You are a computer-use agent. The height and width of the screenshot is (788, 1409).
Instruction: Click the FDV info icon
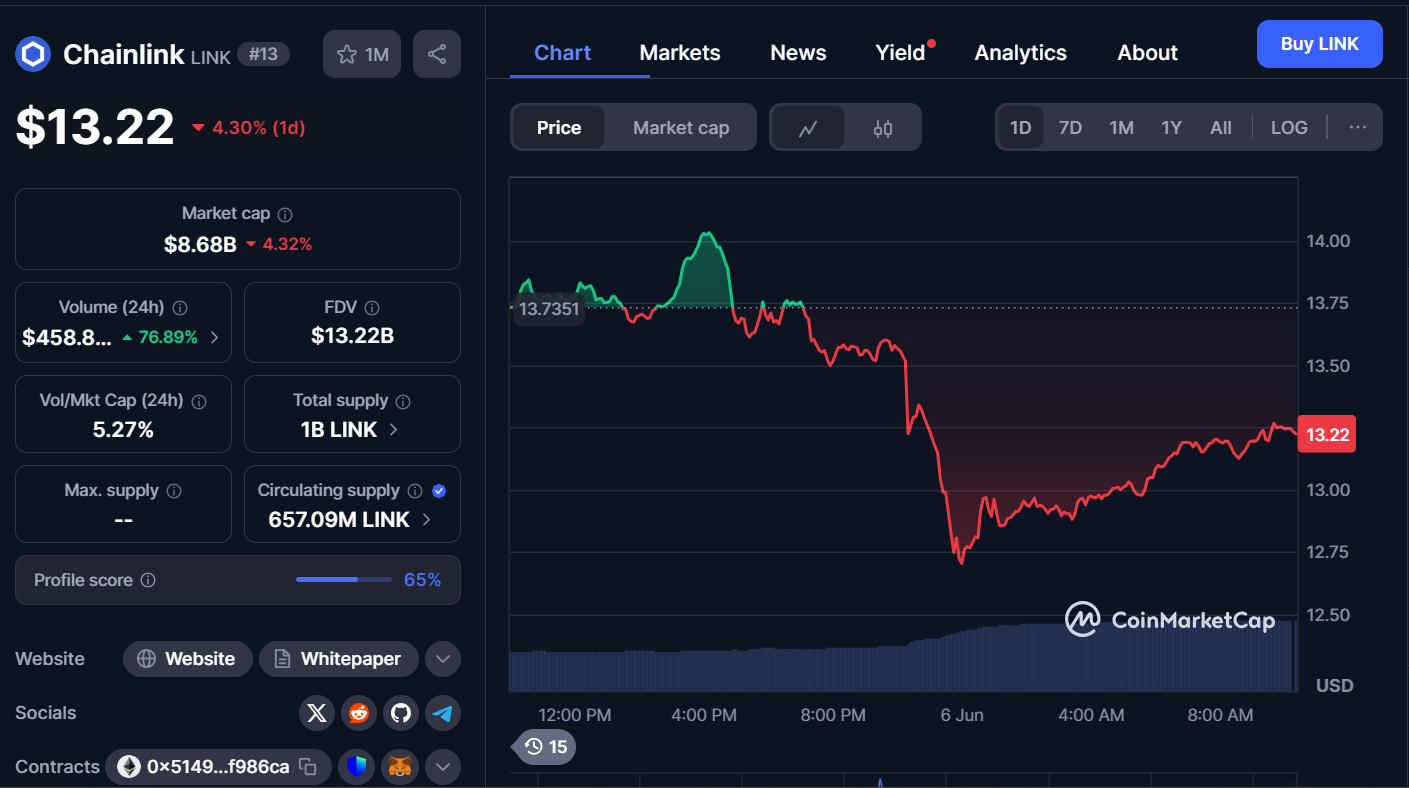pos(372,308)
